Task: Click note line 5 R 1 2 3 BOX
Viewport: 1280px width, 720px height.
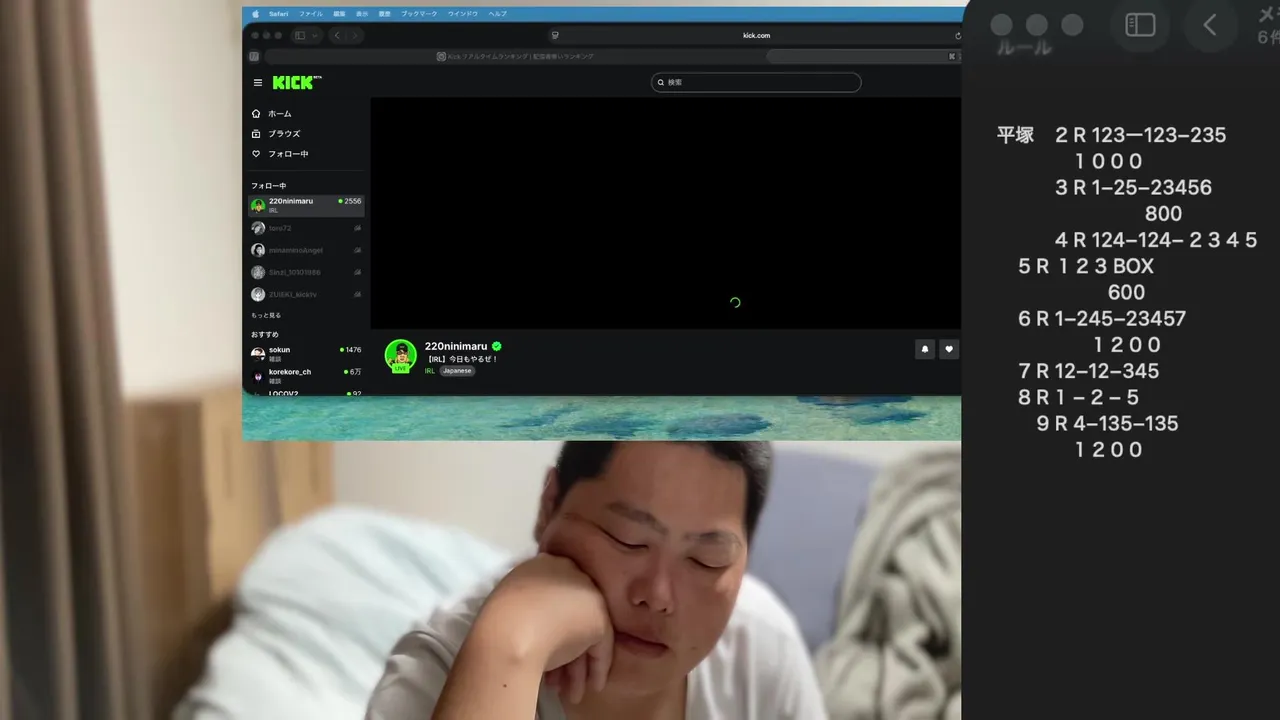Action: 1086,266
